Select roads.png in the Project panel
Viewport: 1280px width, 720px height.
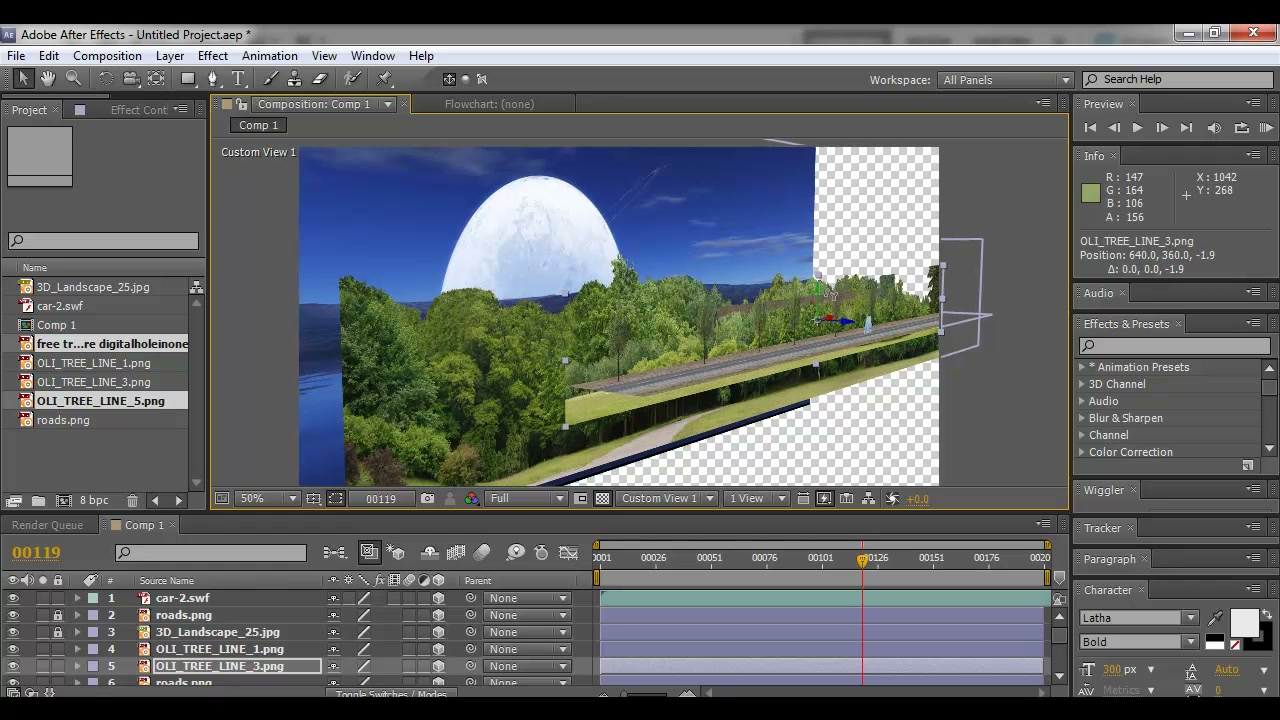tap(63, 420)
